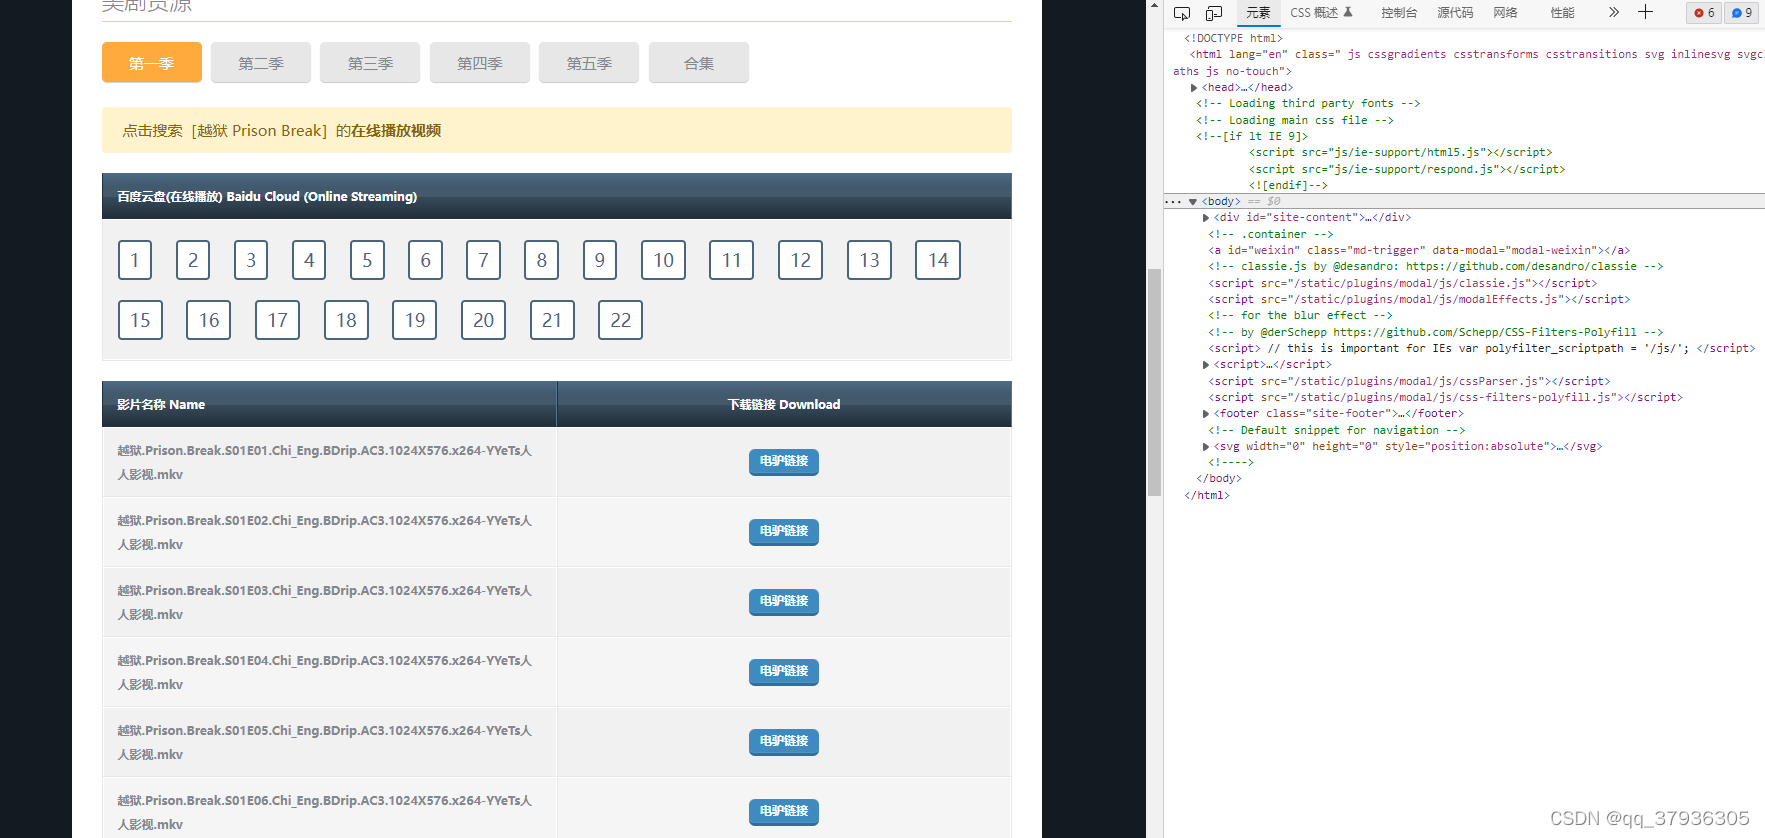Select the classie.js script element line
The height and width of the screenshot is (838, 1765).
tap(1403, 283)
